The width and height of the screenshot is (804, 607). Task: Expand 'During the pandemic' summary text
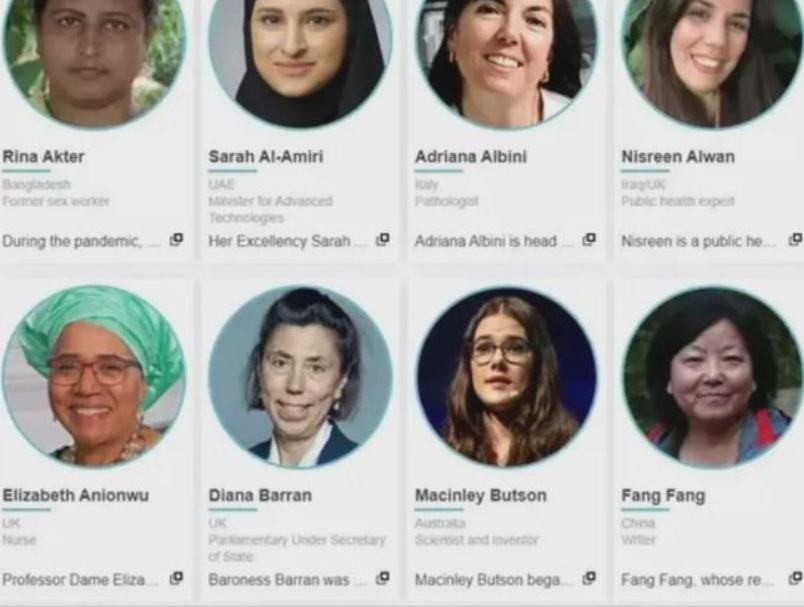click(82, 241)
